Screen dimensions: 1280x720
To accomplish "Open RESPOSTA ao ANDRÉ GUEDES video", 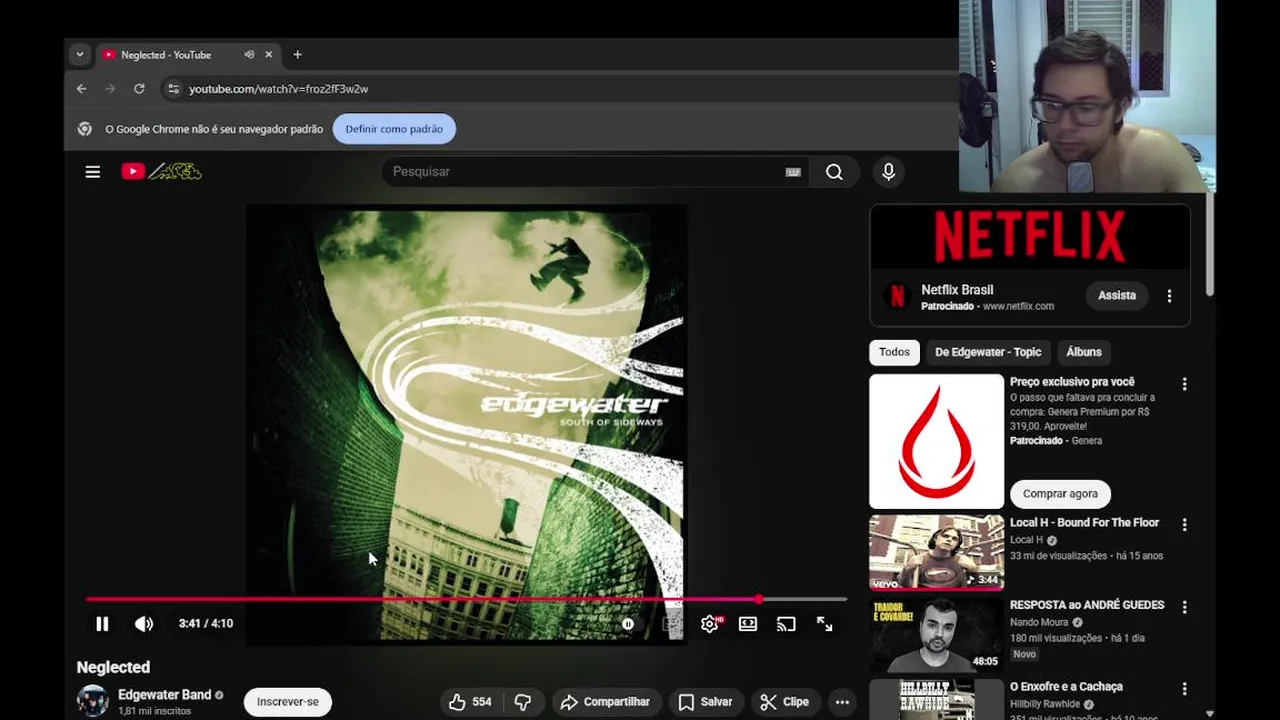I will (1087, 605).
